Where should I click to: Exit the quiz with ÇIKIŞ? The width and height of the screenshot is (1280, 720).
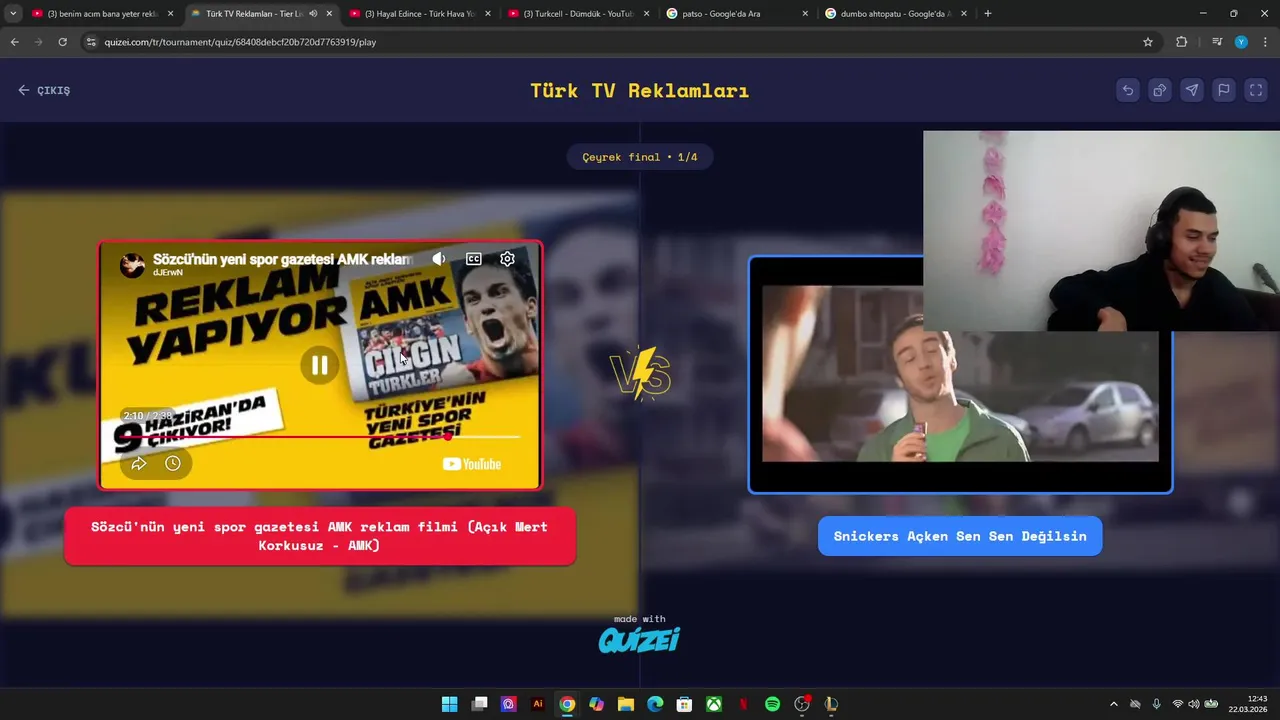(x=44, y=90)
